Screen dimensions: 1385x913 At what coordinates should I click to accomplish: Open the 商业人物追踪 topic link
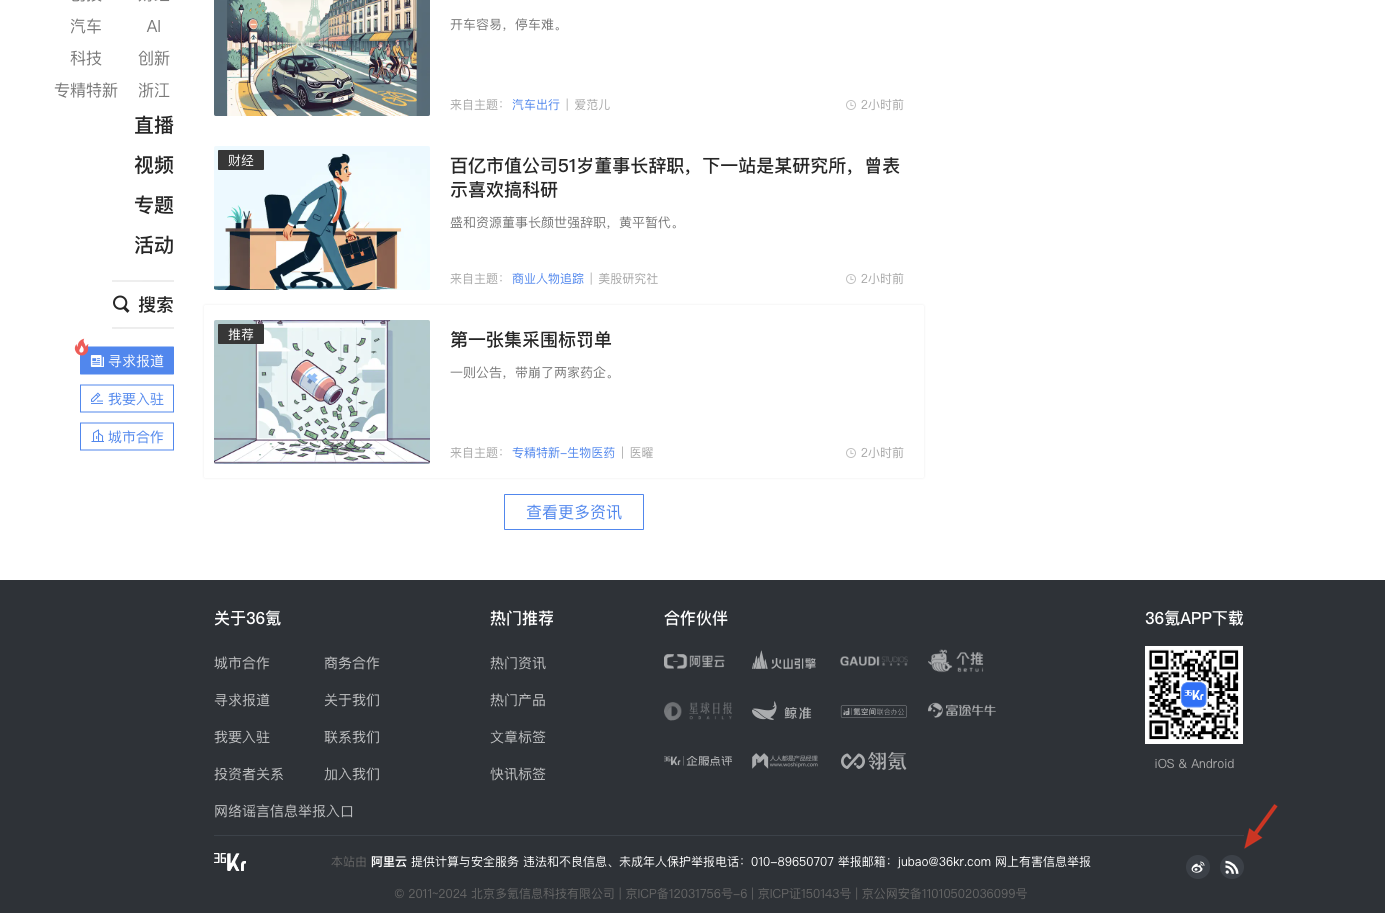click(548, 279)
